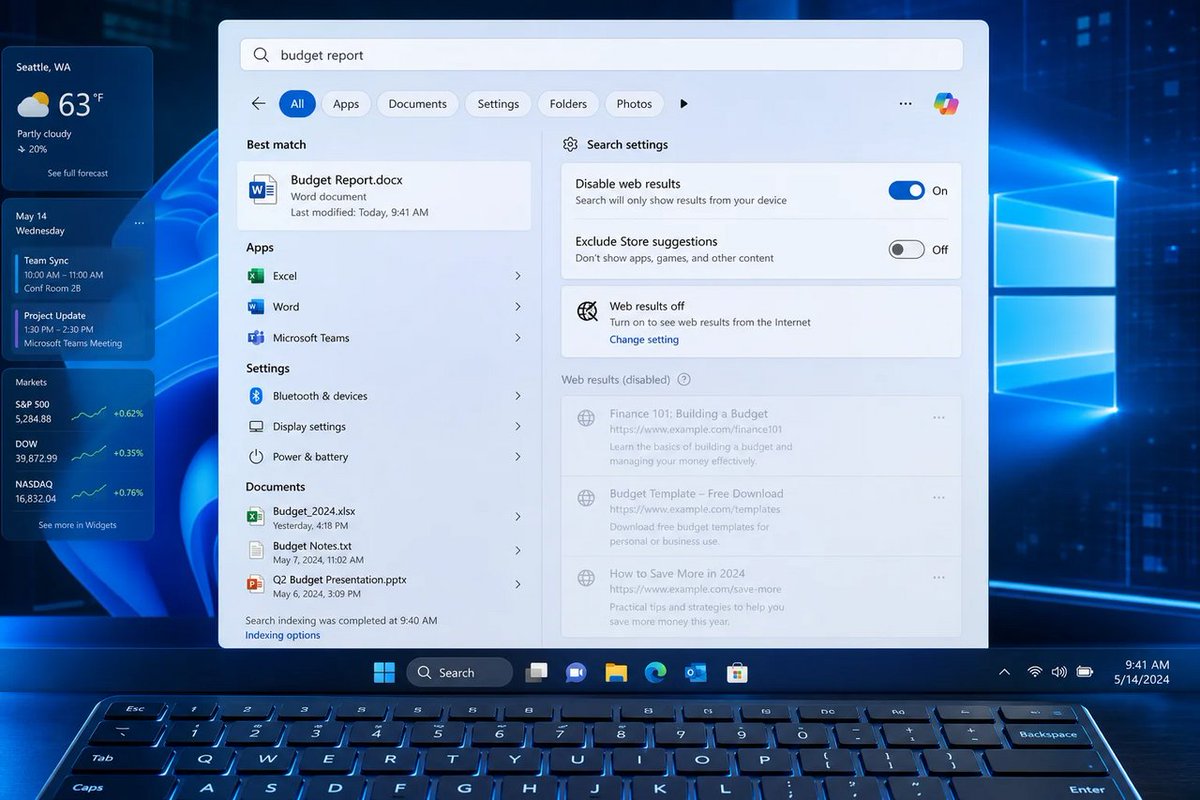Click the Search settings gear icon
The image size is (1200, 800).
coord(570,144)
